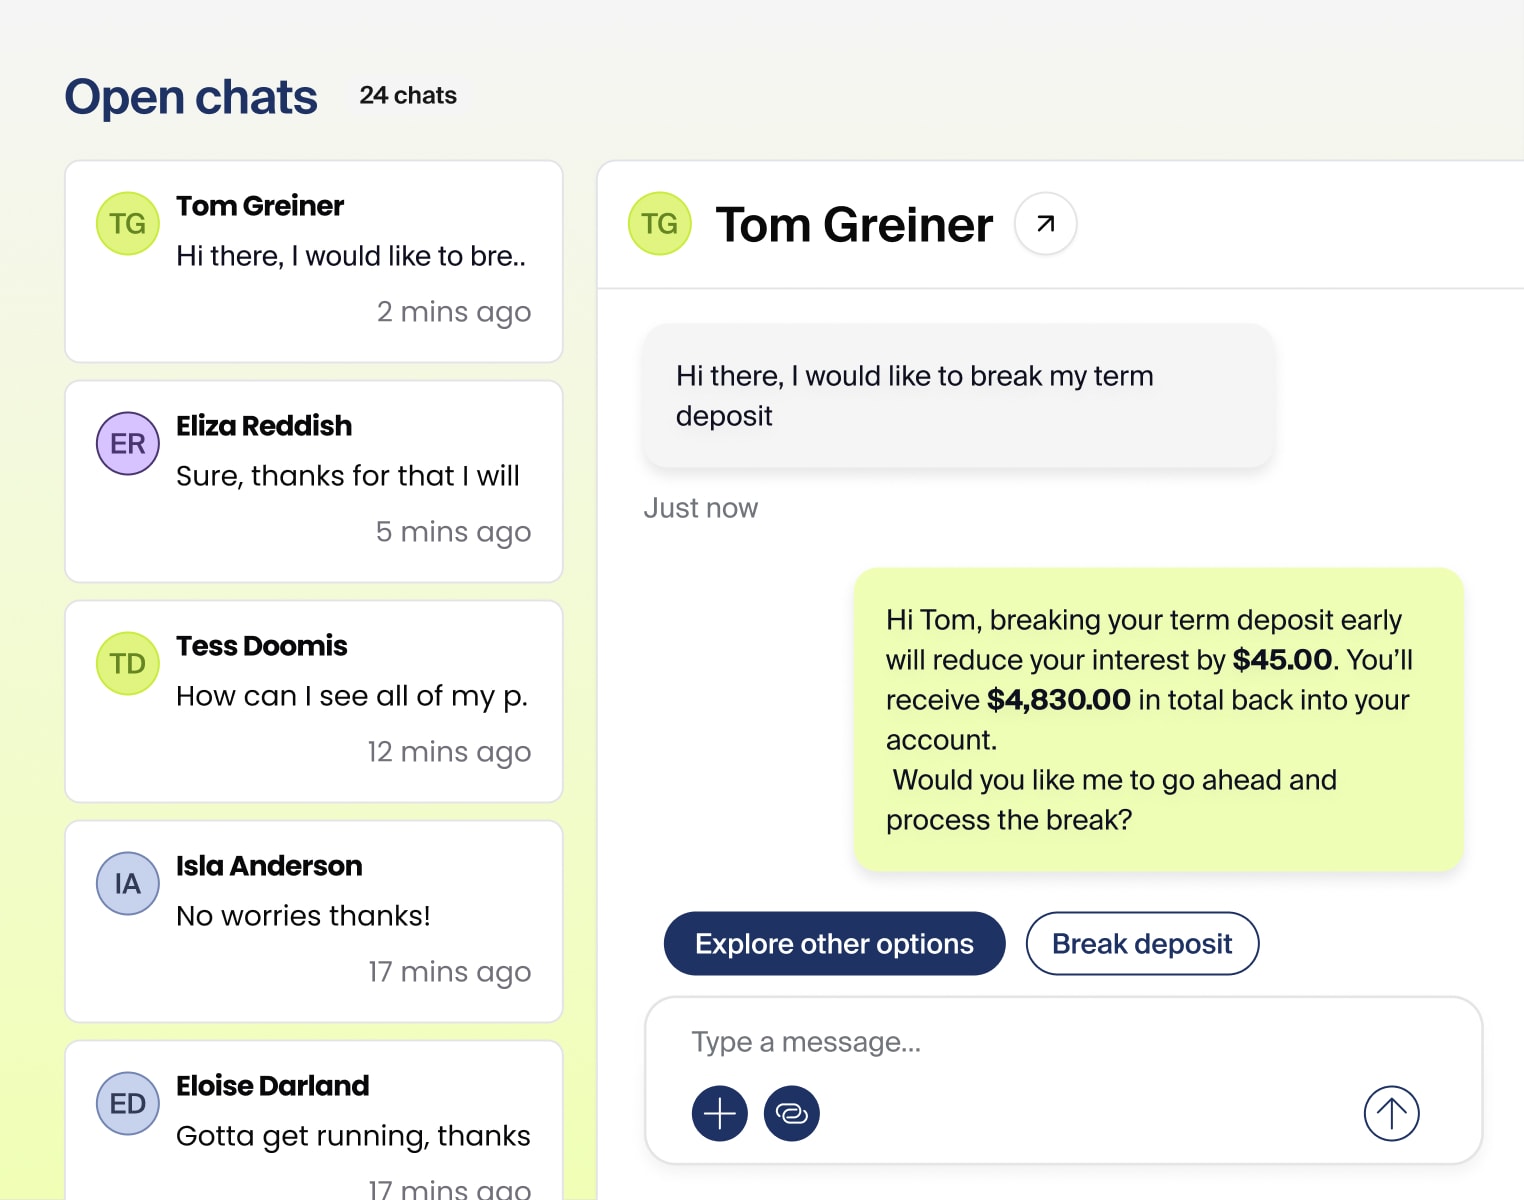Select the Explore other options button
Viewport: 1524px width, 1200px height.
833,943
